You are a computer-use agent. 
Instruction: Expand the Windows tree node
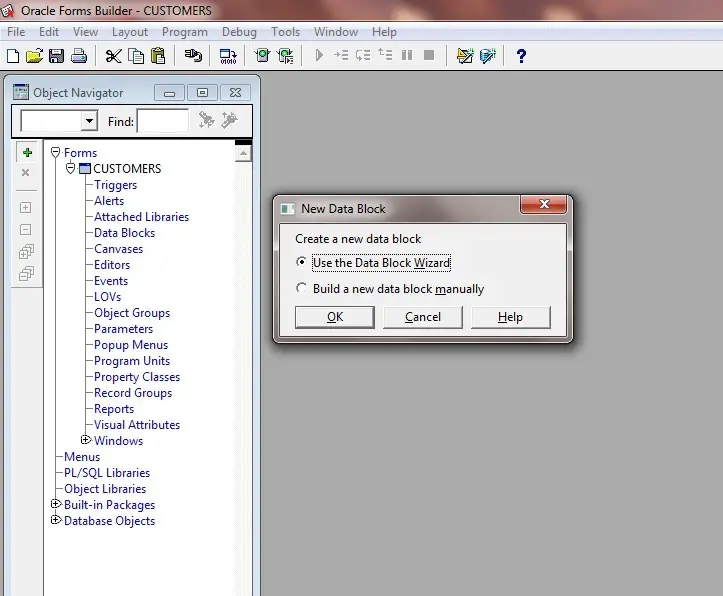[85, 440]
